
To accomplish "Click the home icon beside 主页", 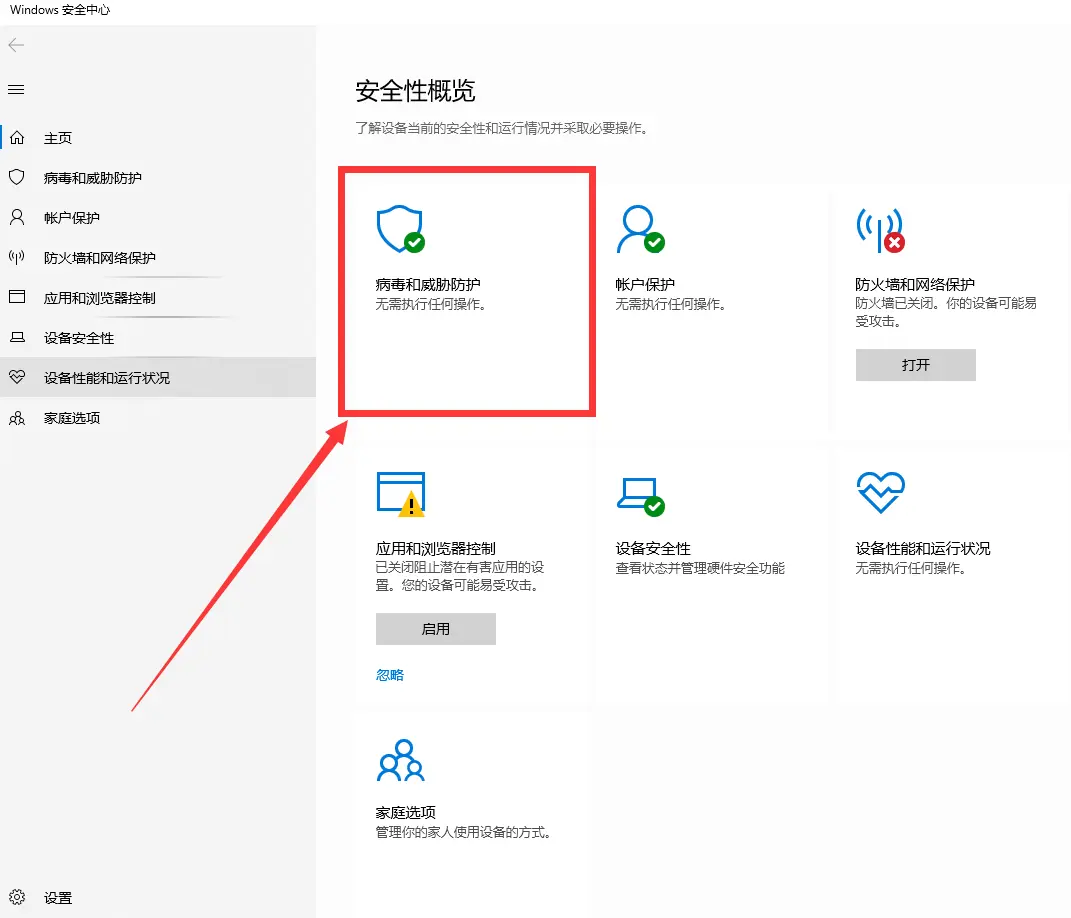I will click(17, 137).
